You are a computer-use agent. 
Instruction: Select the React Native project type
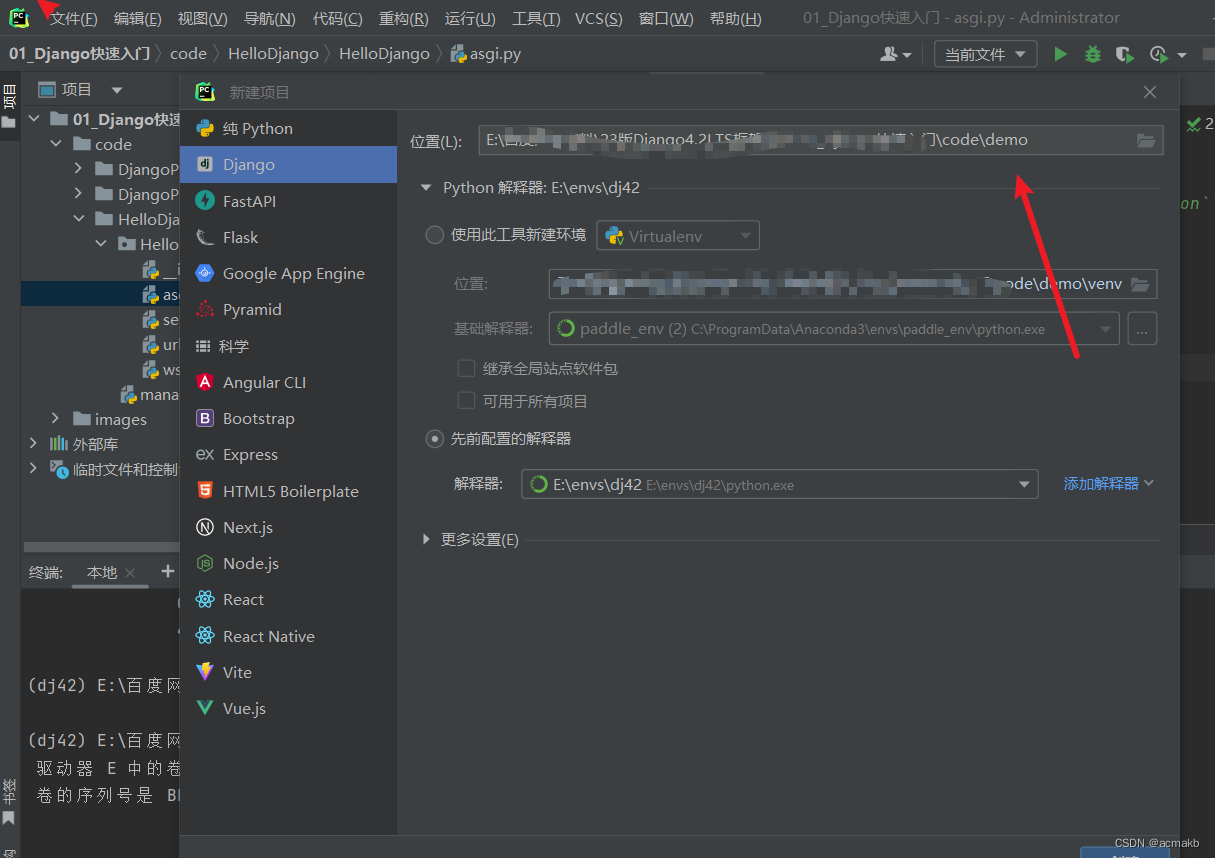tap(288, 636)
